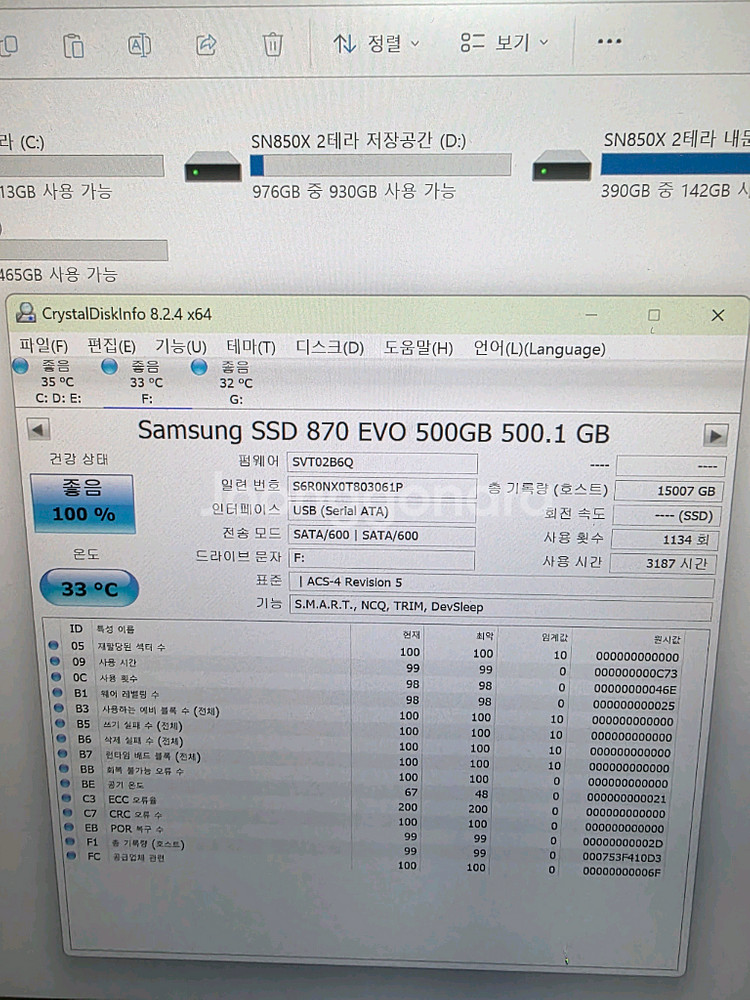Open the 도움말(H) menu
750x1000 pixels.
(x=418, y=348)
